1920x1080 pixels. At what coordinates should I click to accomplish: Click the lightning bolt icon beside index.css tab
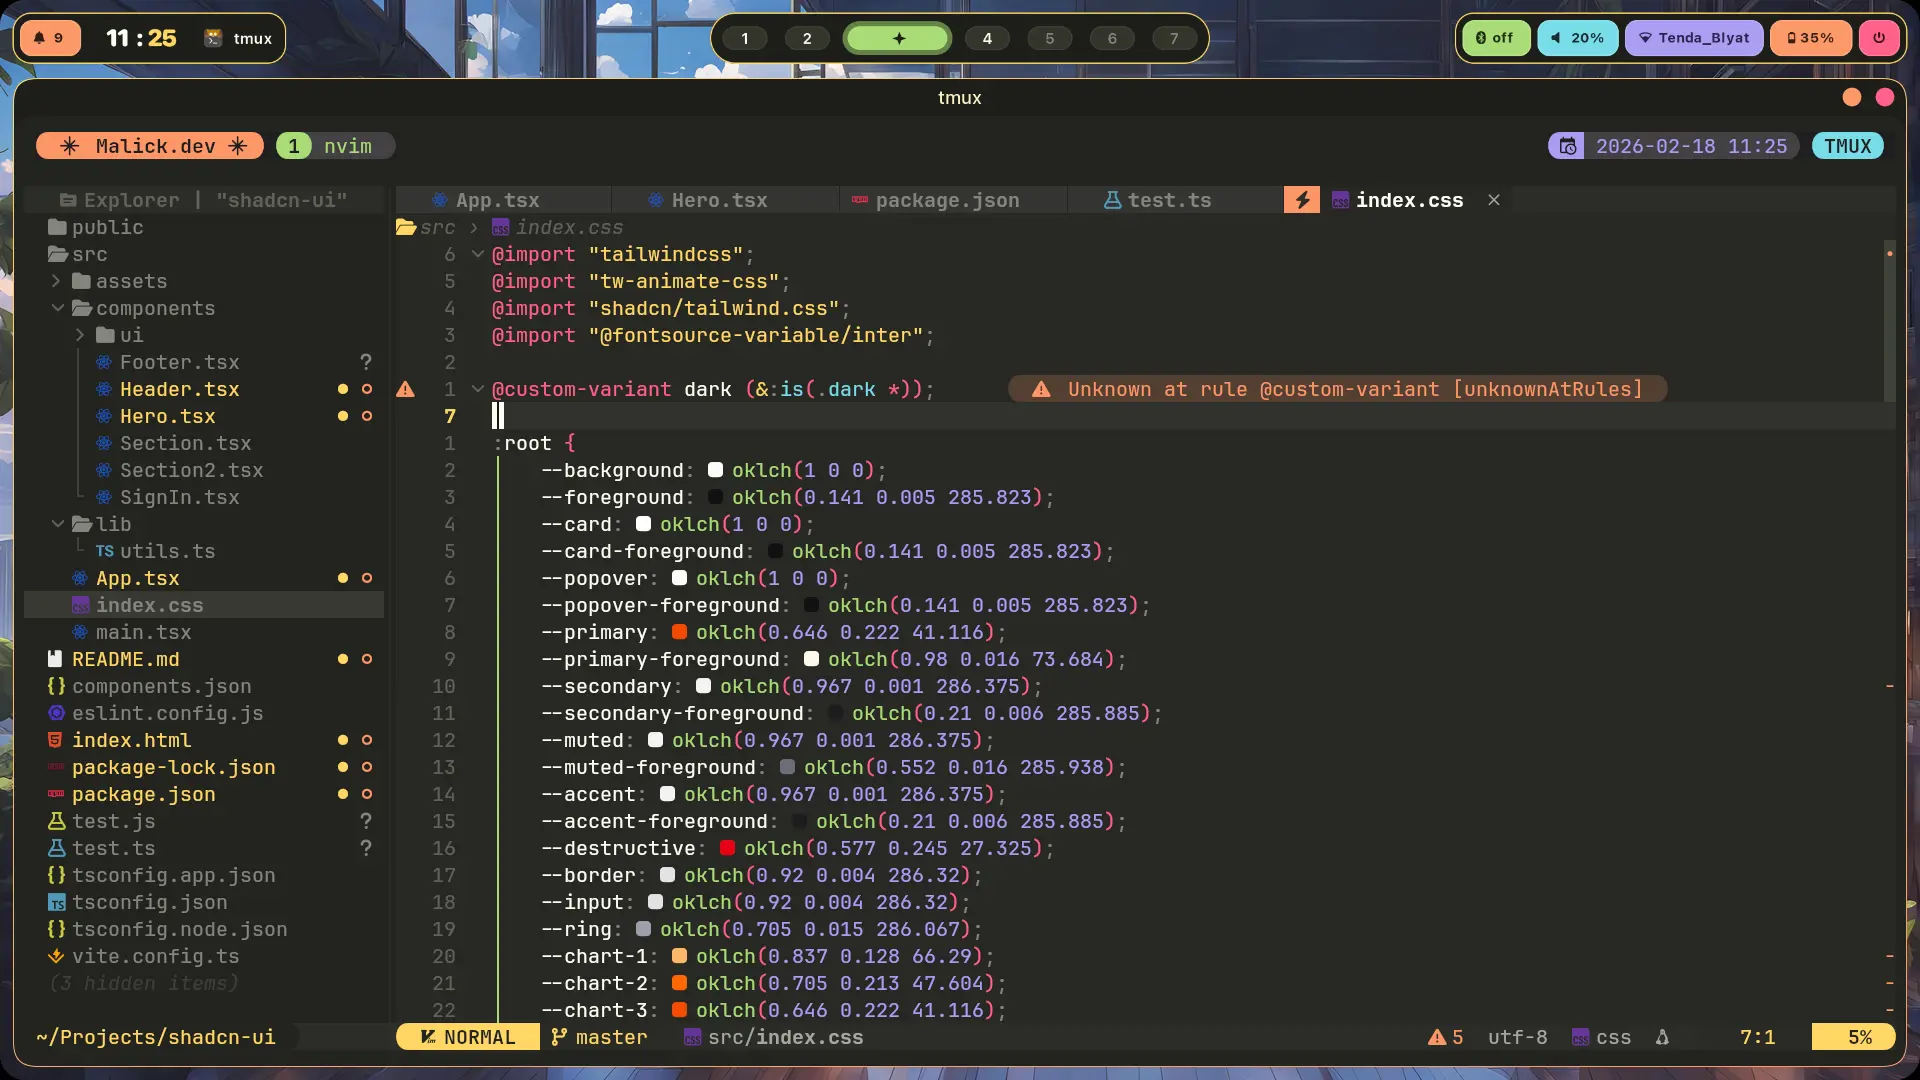1301,200
